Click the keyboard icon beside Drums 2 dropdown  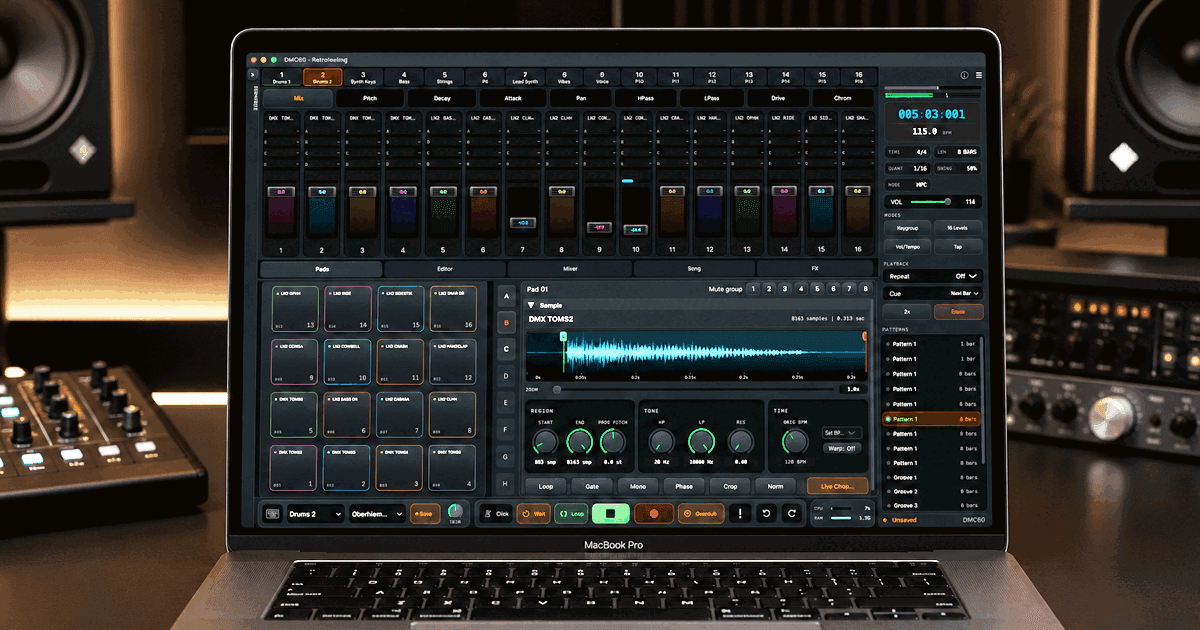[x=272, y=513]
